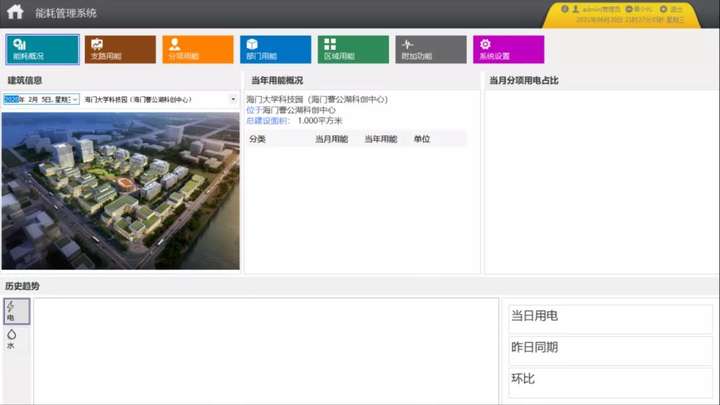Click the 当日用电 box
The width and height of the screenshot is (720, 405).
[x=610, y=319]
